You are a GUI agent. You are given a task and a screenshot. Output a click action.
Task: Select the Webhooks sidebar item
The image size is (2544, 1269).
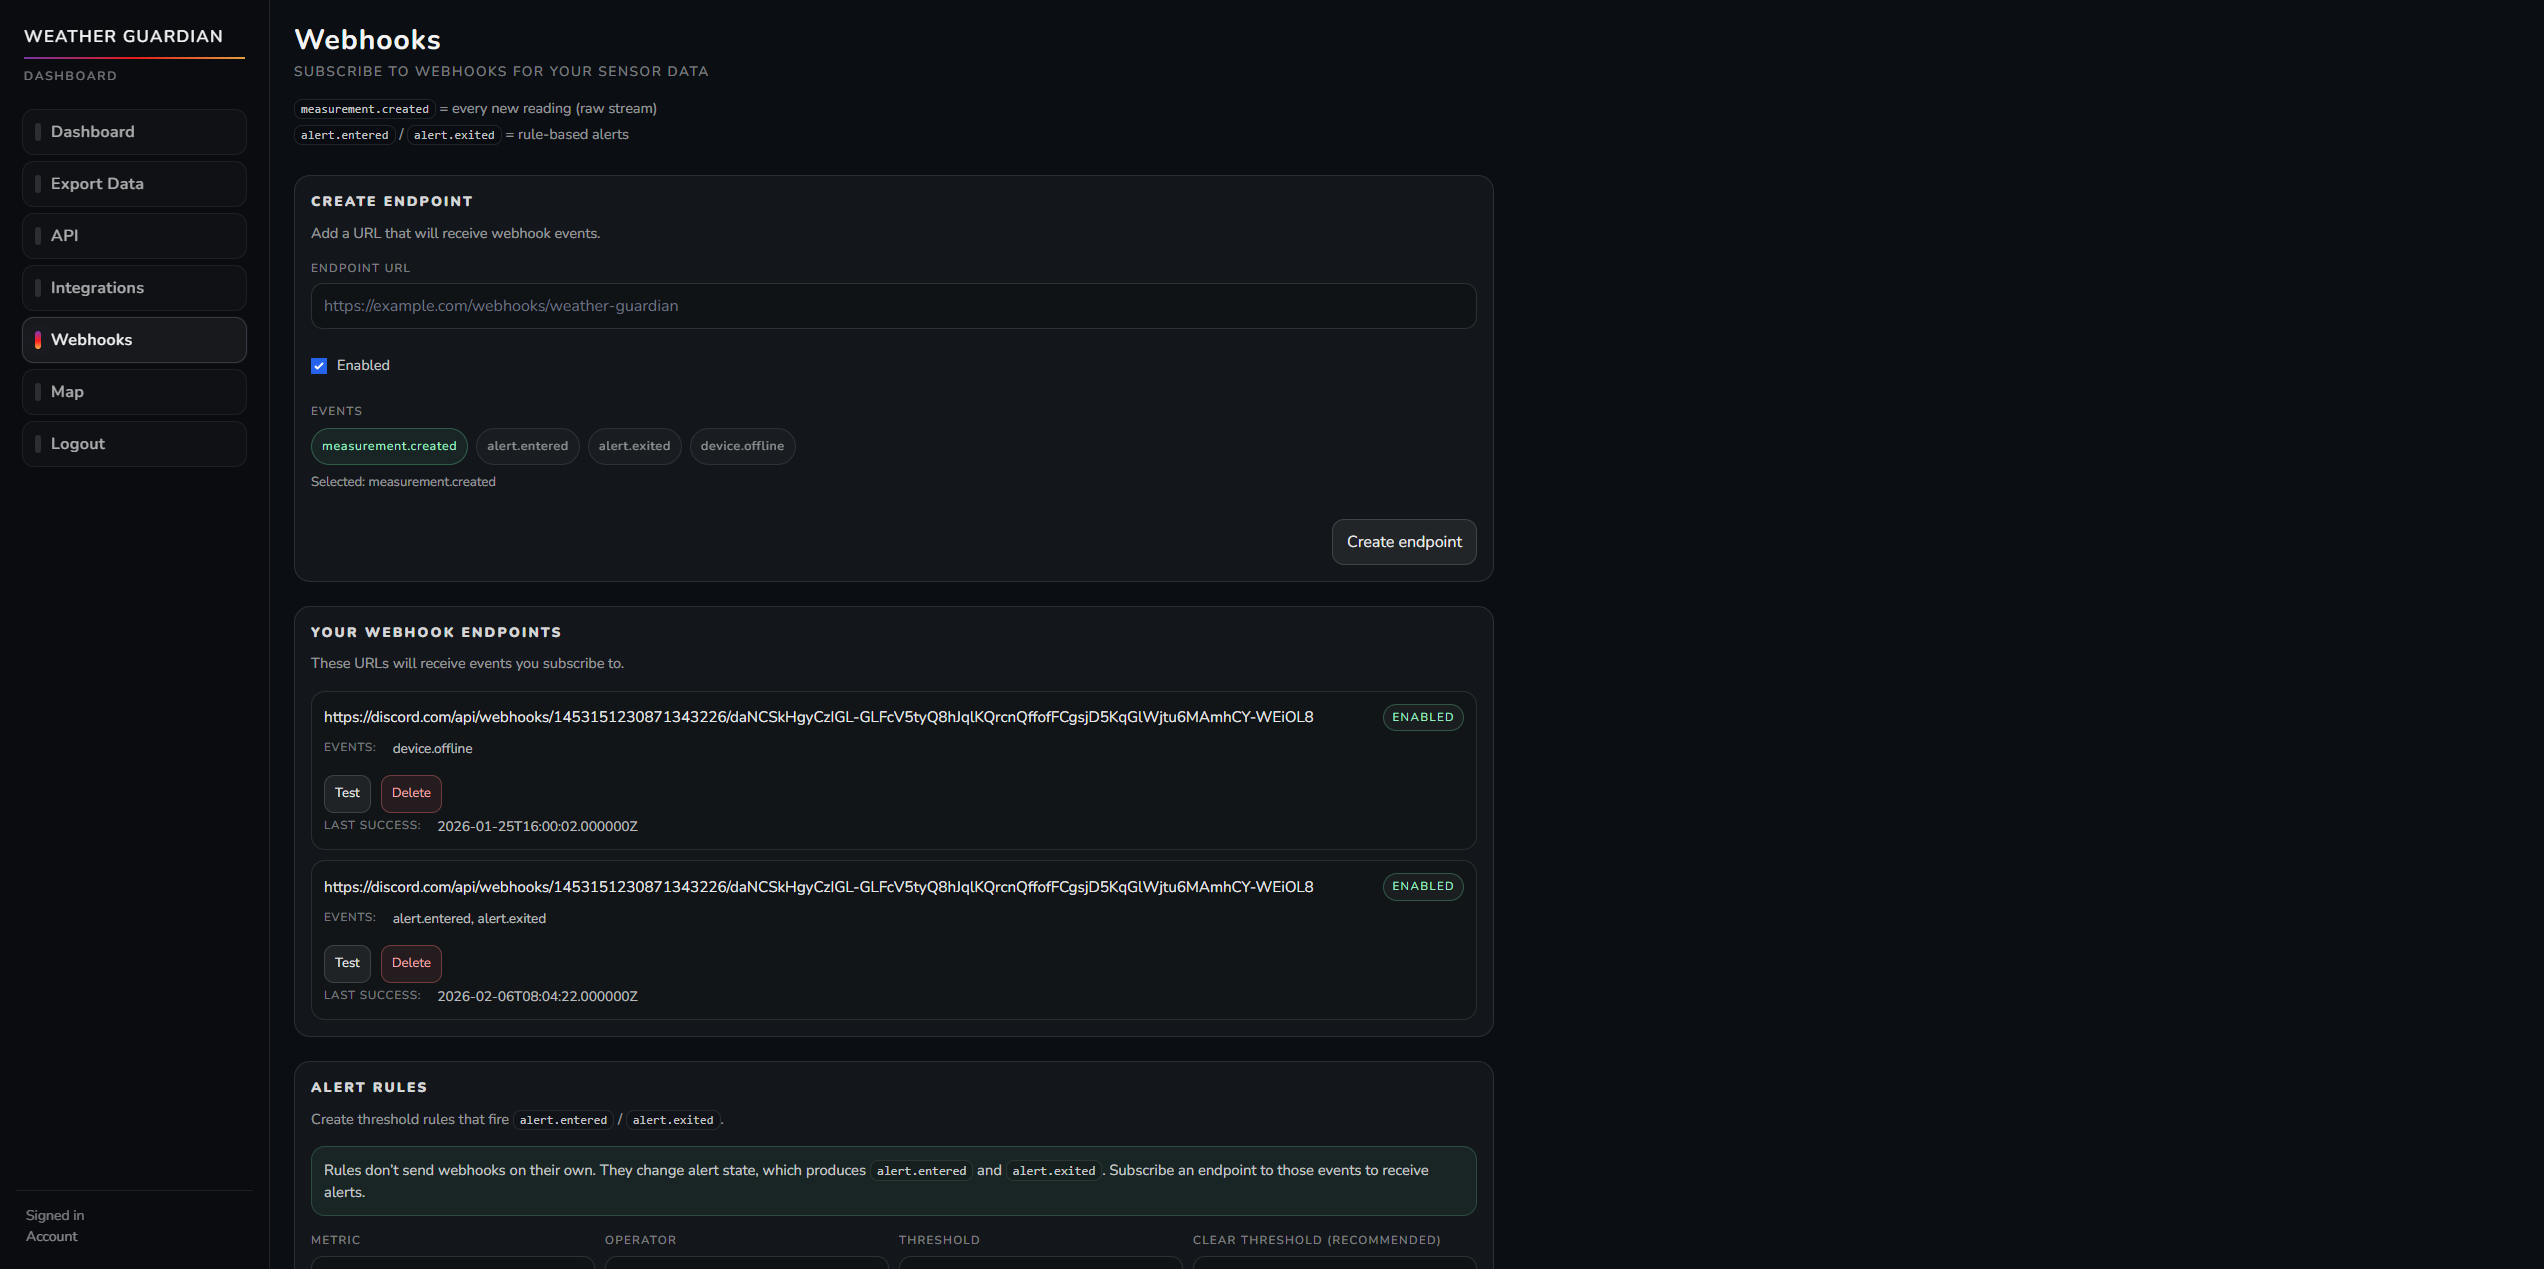(134, 340)
